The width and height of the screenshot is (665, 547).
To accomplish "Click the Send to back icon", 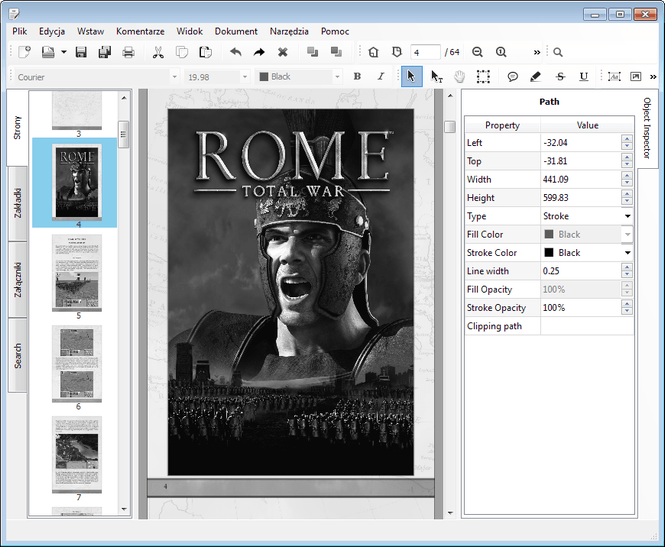I will [336, 52].
